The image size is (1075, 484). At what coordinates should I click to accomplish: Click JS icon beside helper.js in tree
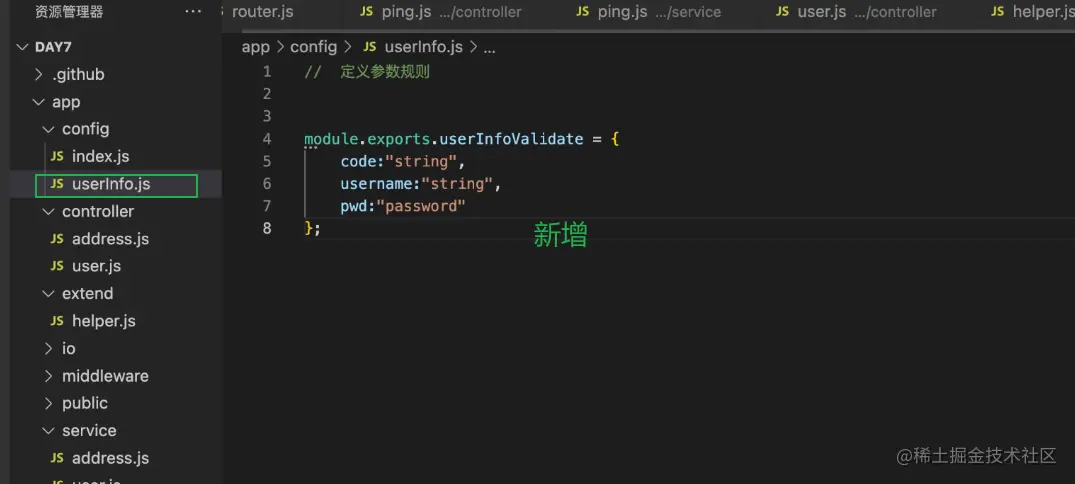click(58, 321)
